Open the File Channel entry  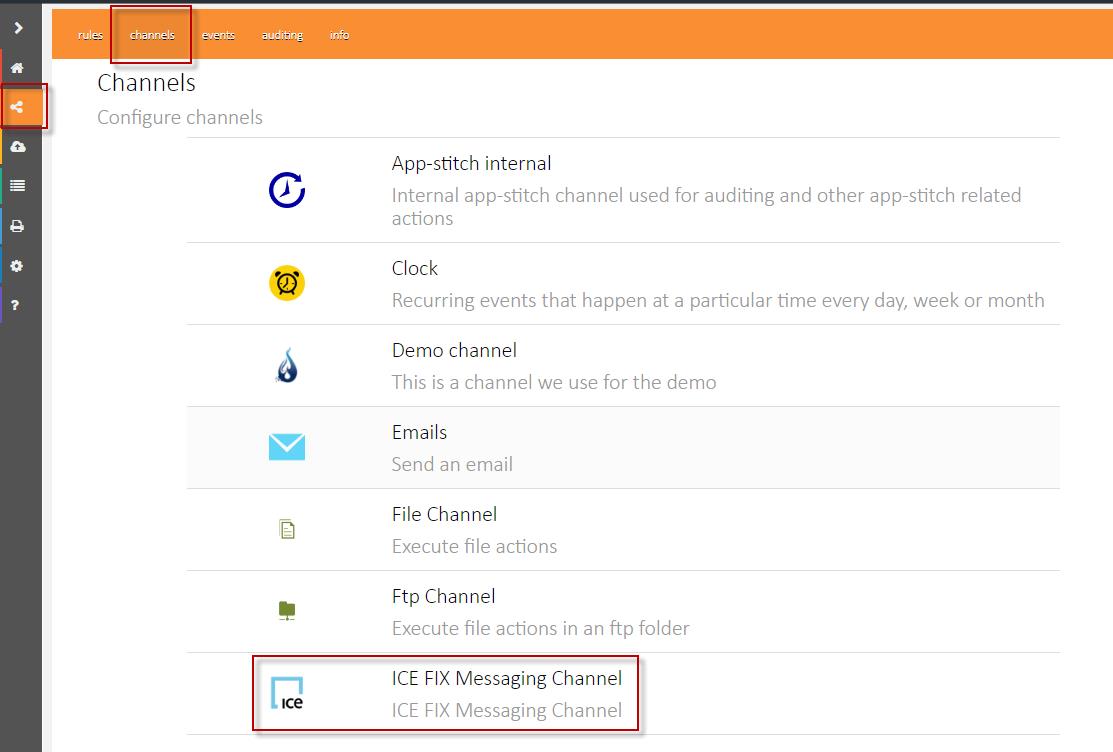coord(444,515)
